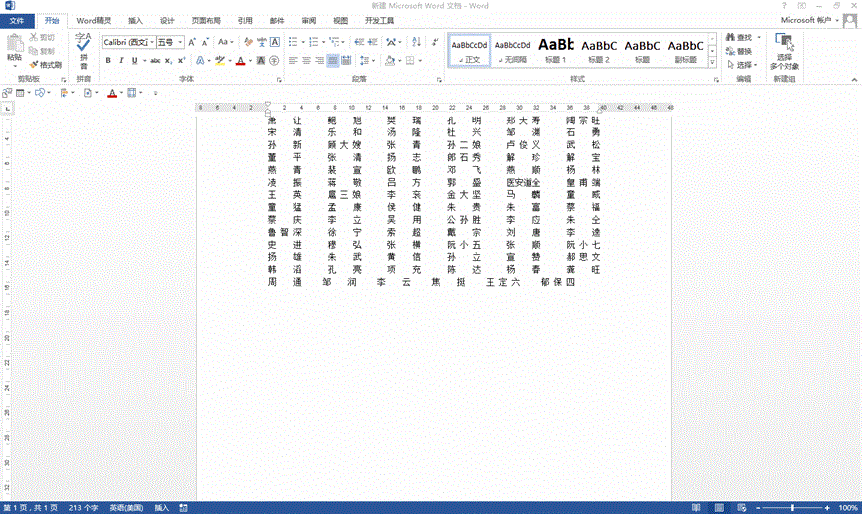Click the Replace (替换) button
Viewport: 862px width, 514px height.
[739, 51]
